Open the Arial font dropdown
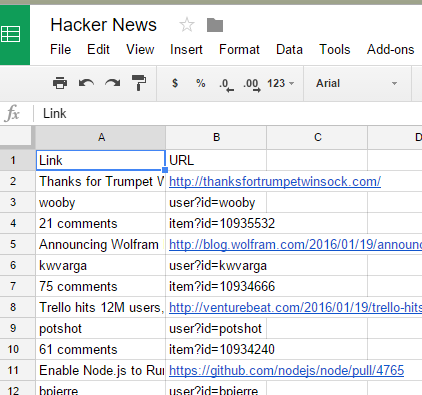 [357, 83]
